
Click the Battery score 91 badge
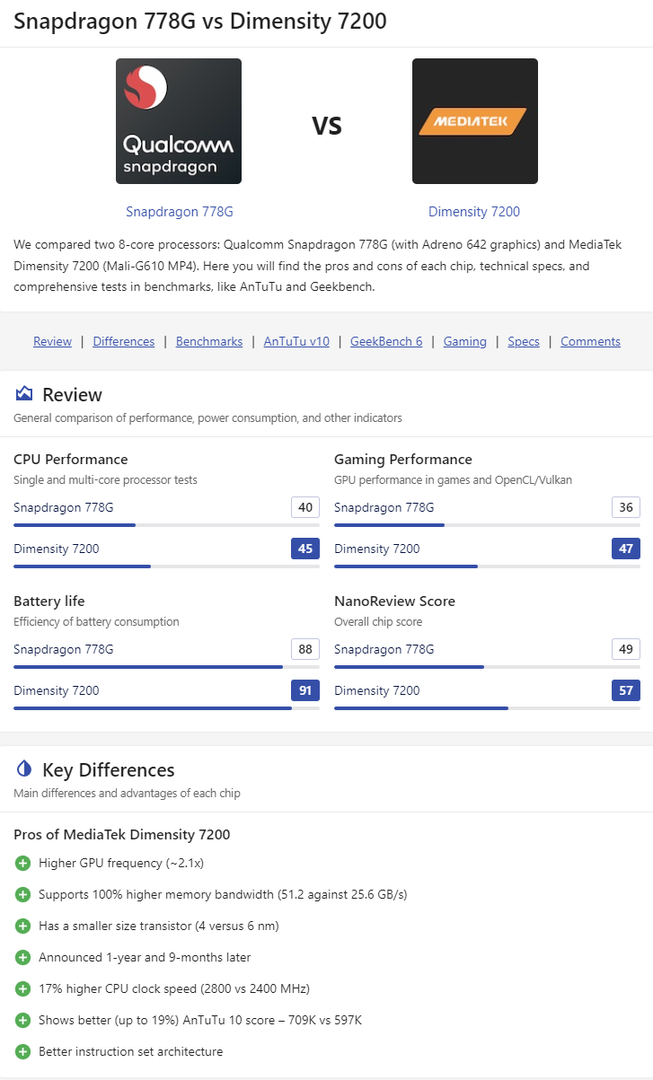tap(305, 691)
